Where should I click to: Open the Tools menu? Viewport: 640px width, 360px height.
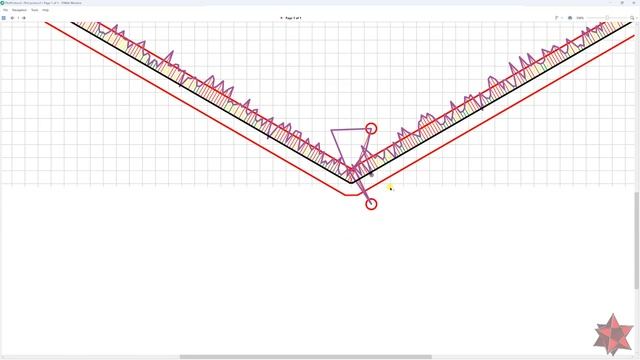pyautogui.click(x=35, y=10)
